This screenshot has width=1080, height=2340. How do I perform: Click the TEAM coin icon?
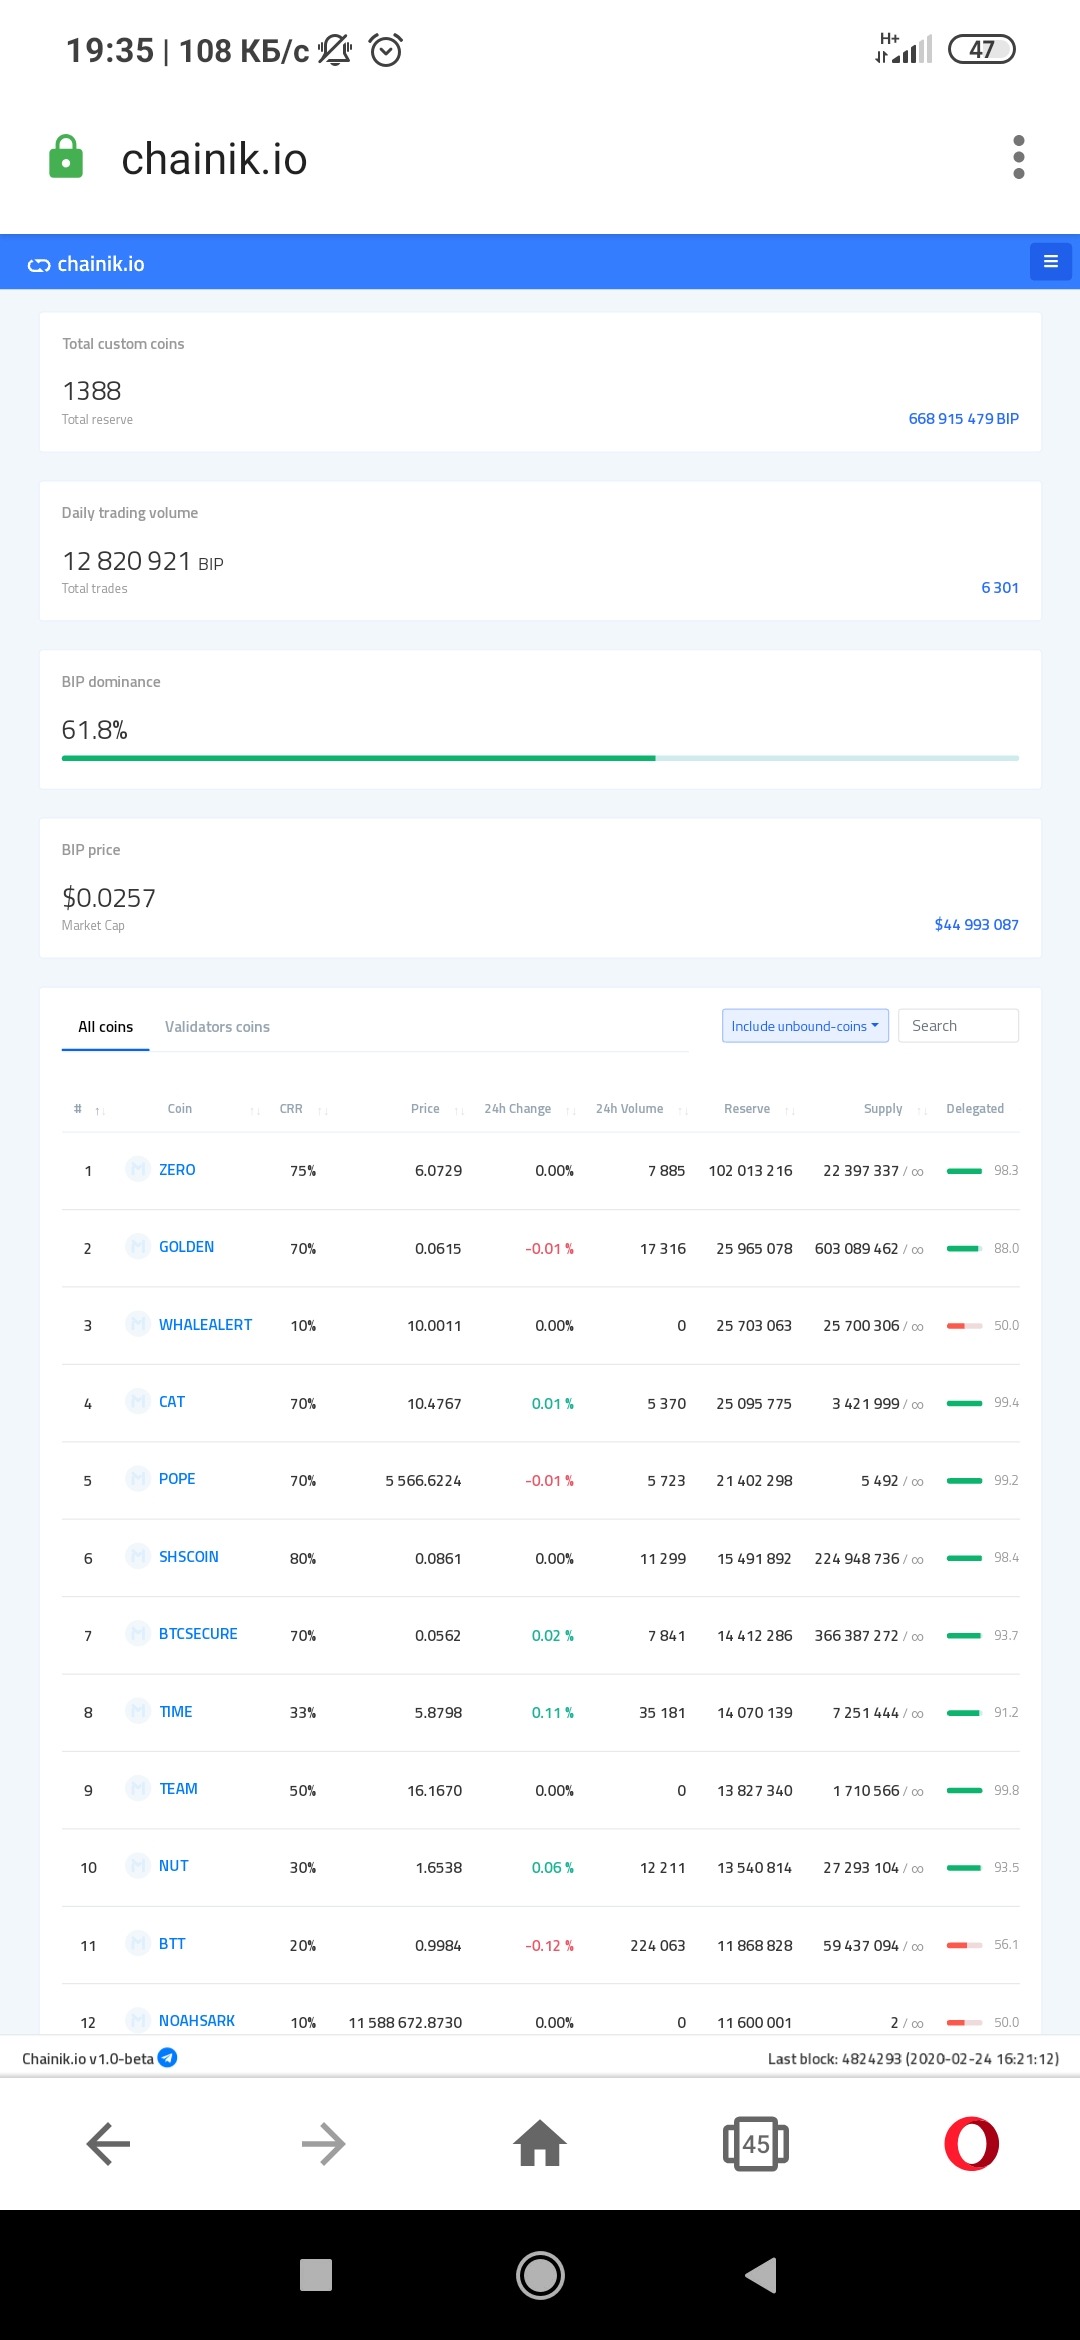coord(138,1788)
